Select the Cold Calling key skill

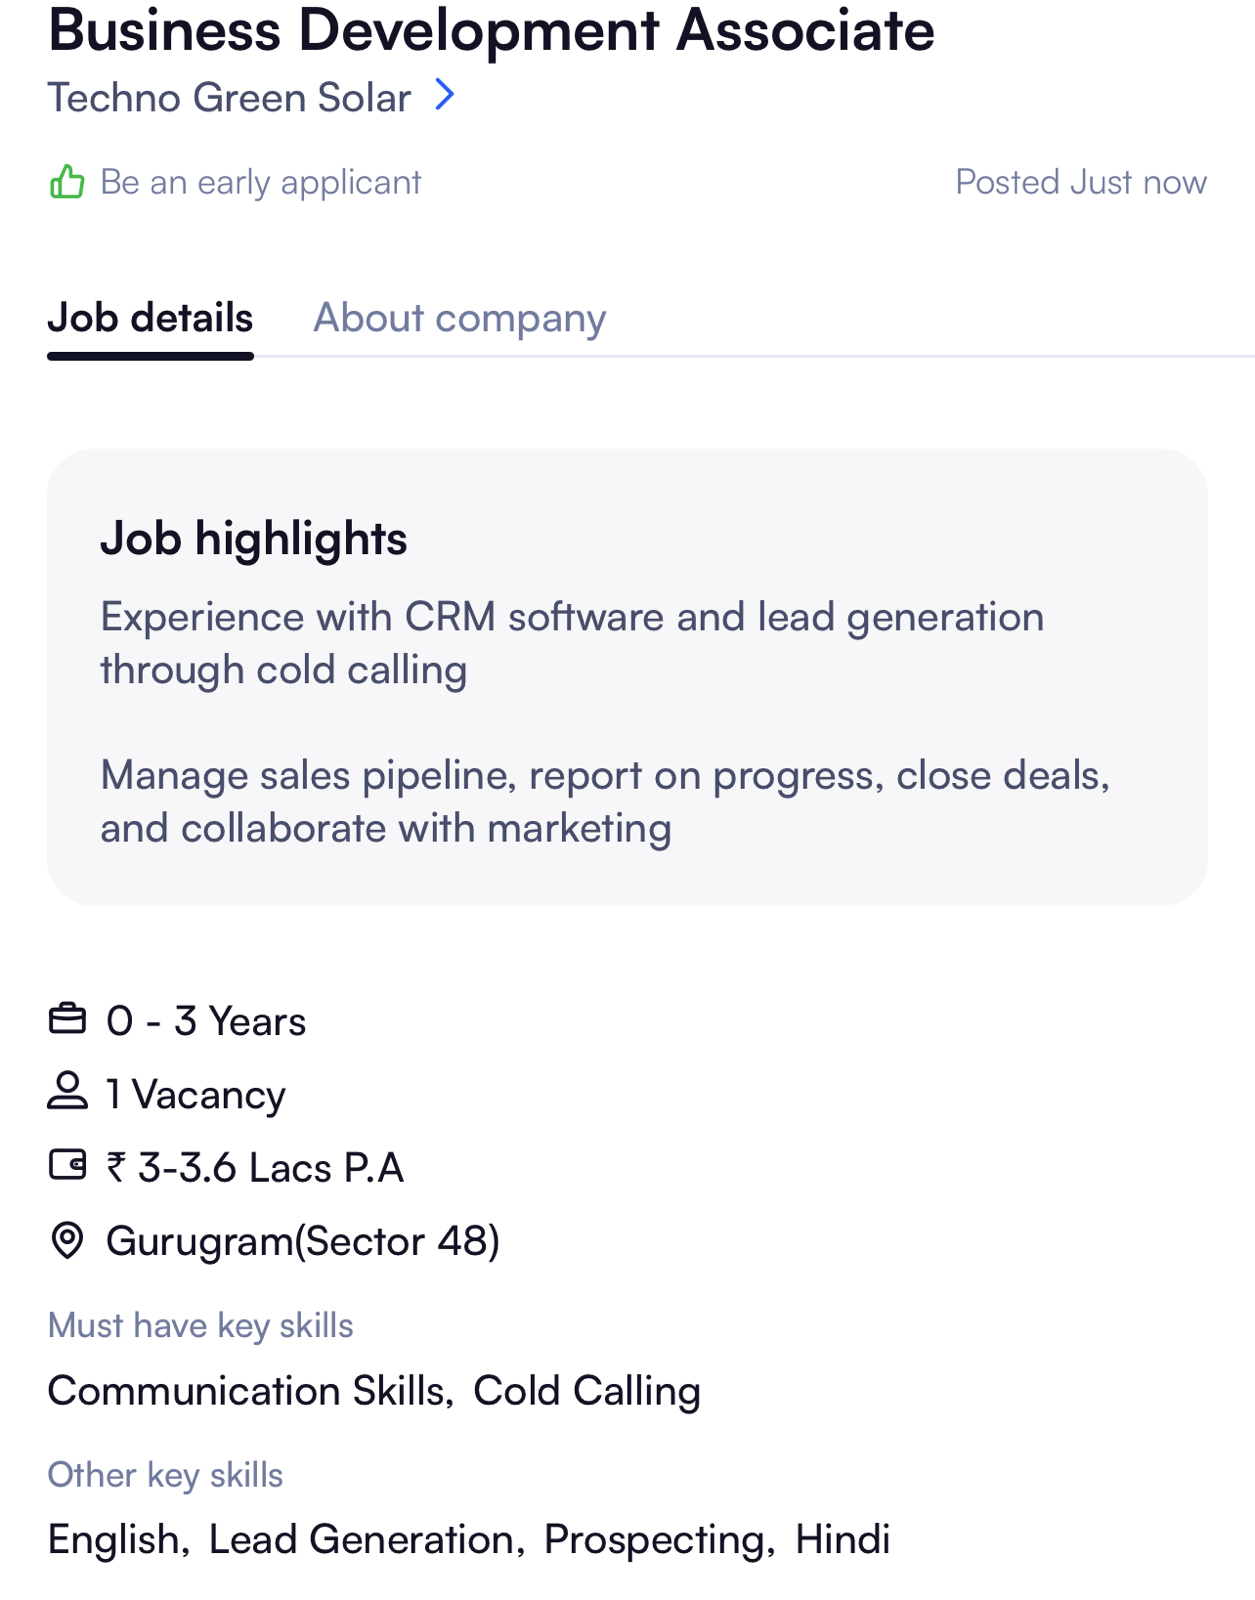click(x=586, y=1391)
